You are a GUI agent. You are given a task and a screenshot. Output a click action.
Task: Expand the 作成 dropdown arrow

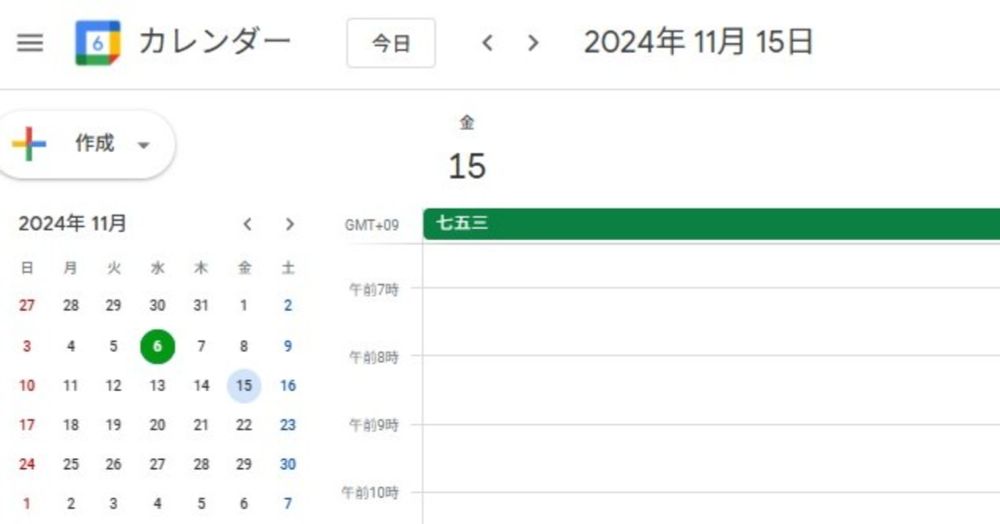click(143, 145)
